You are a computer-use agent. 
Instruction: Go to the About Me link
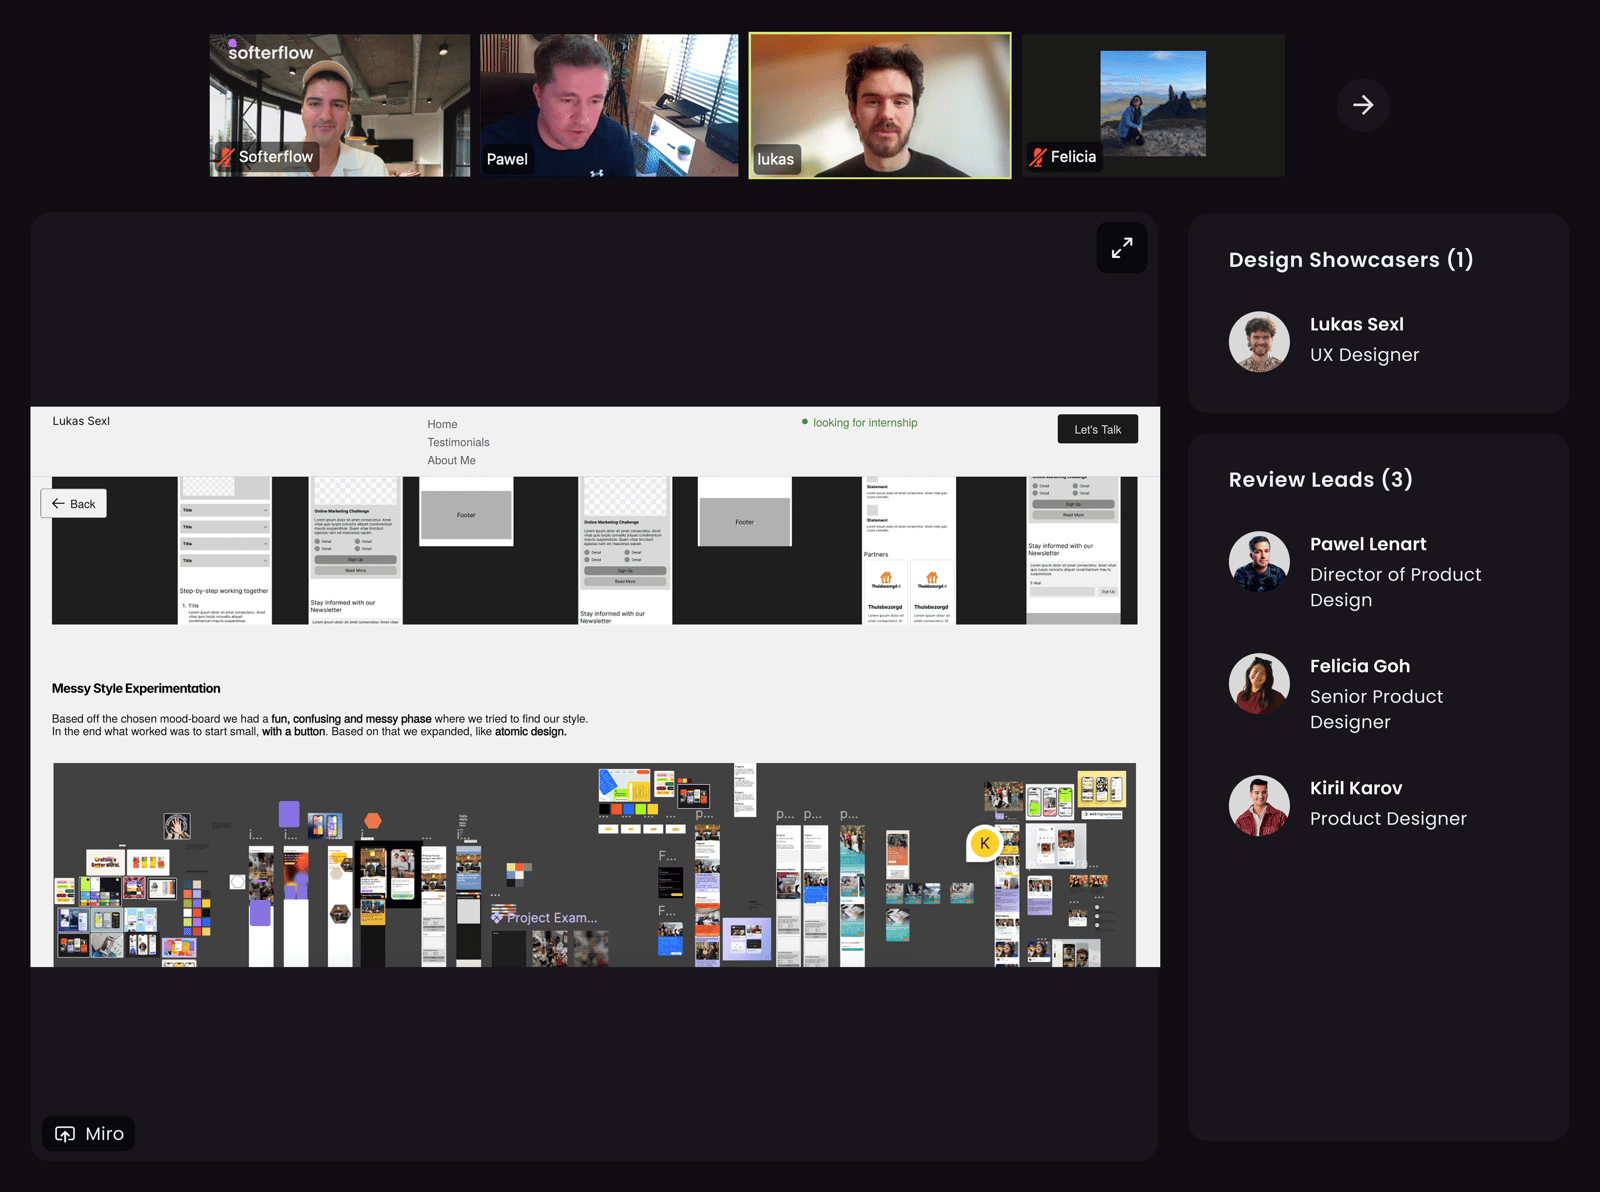coord(451,460)
